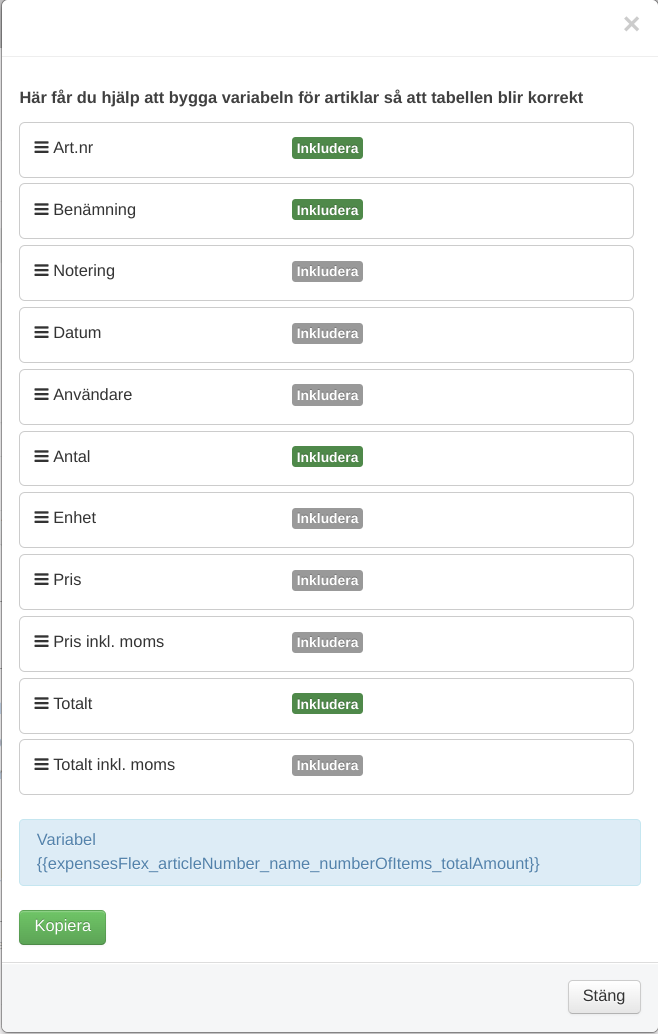Turn off Inkludera for the Totalt row

coord(327,704)
